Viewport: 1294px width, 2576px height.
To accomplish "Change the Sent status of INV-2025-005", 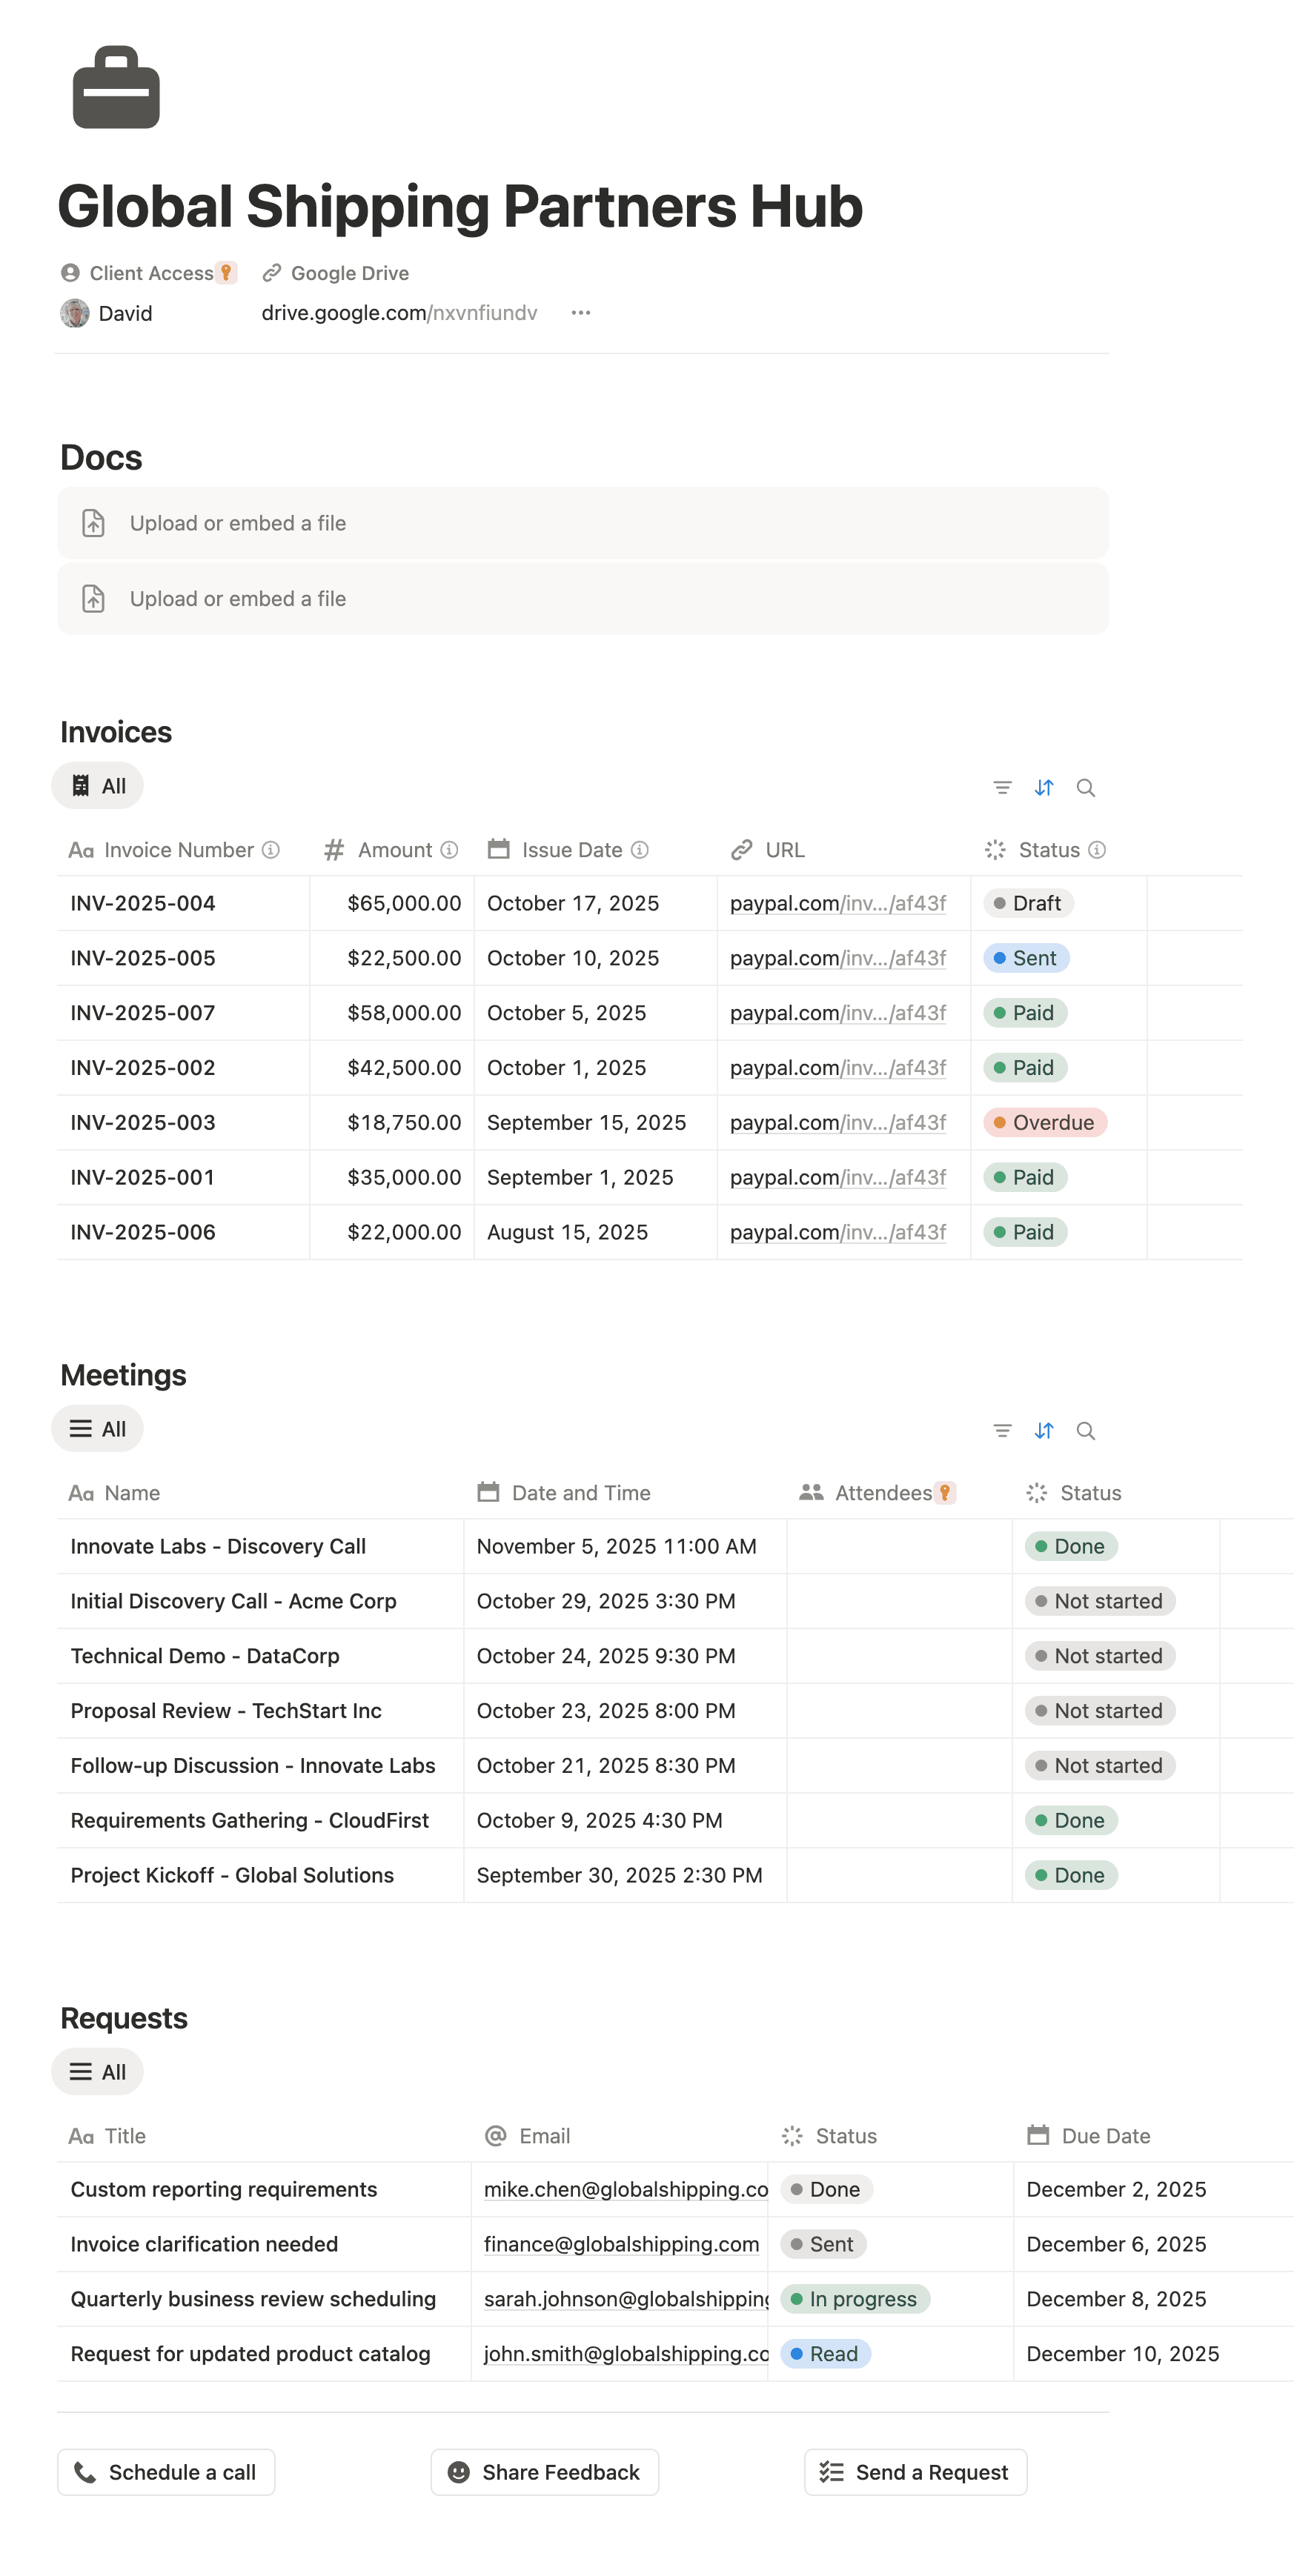I will click(1026, 958).
